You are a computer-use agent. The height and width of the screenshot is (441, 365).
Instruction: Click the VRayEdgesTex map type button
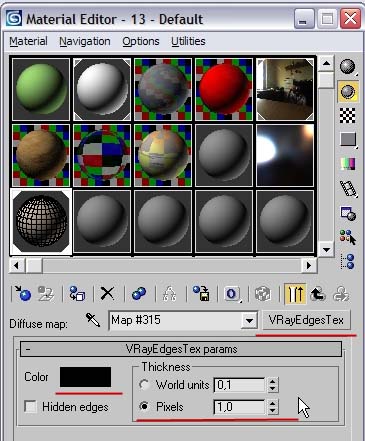tap(306, 320)
